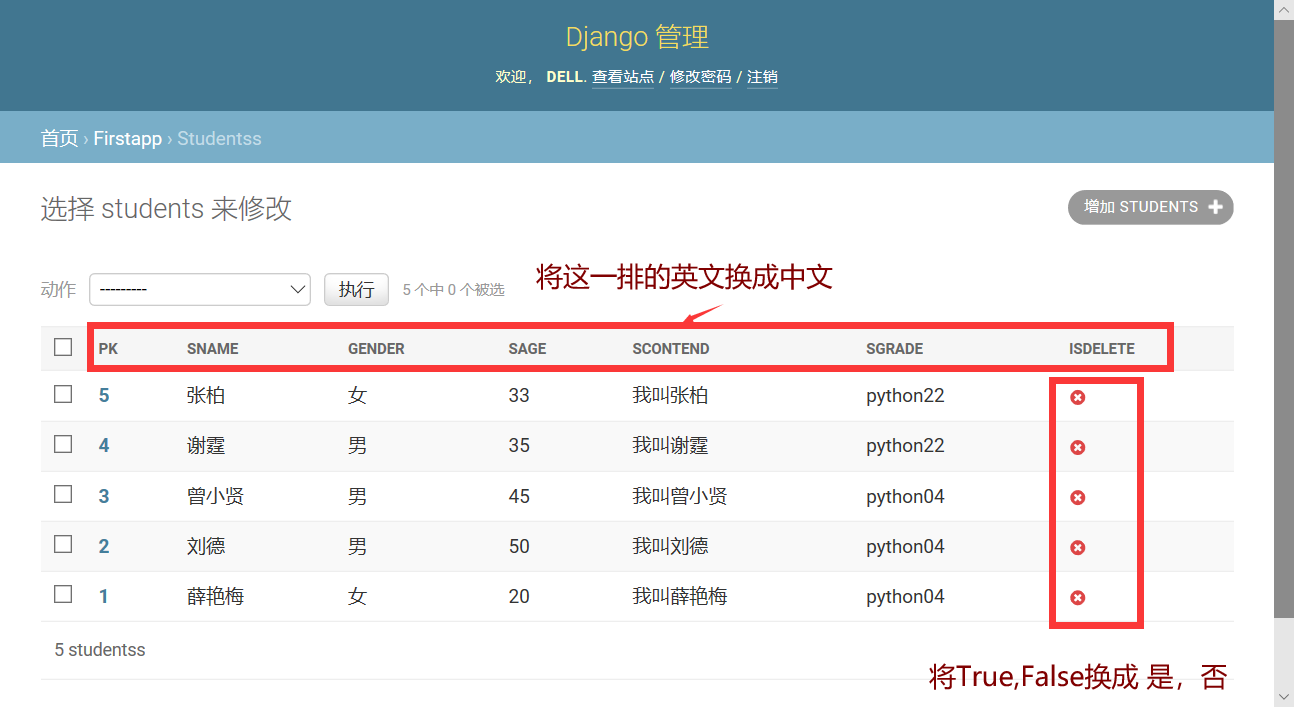Open the 动作 action dropdown

(200, 289)
